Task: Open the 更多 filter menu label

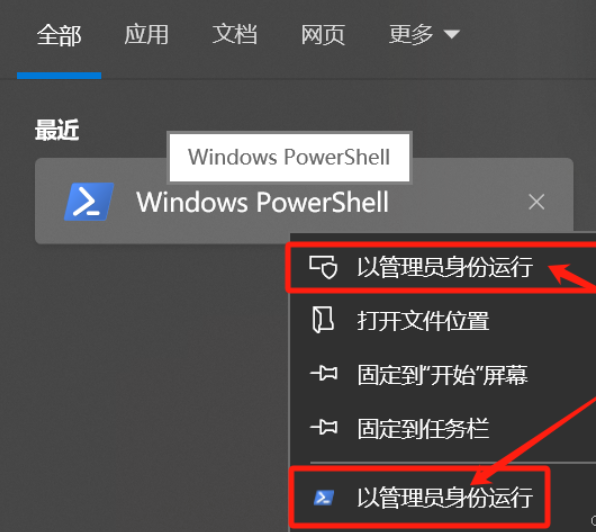Action: pos(411,35)
